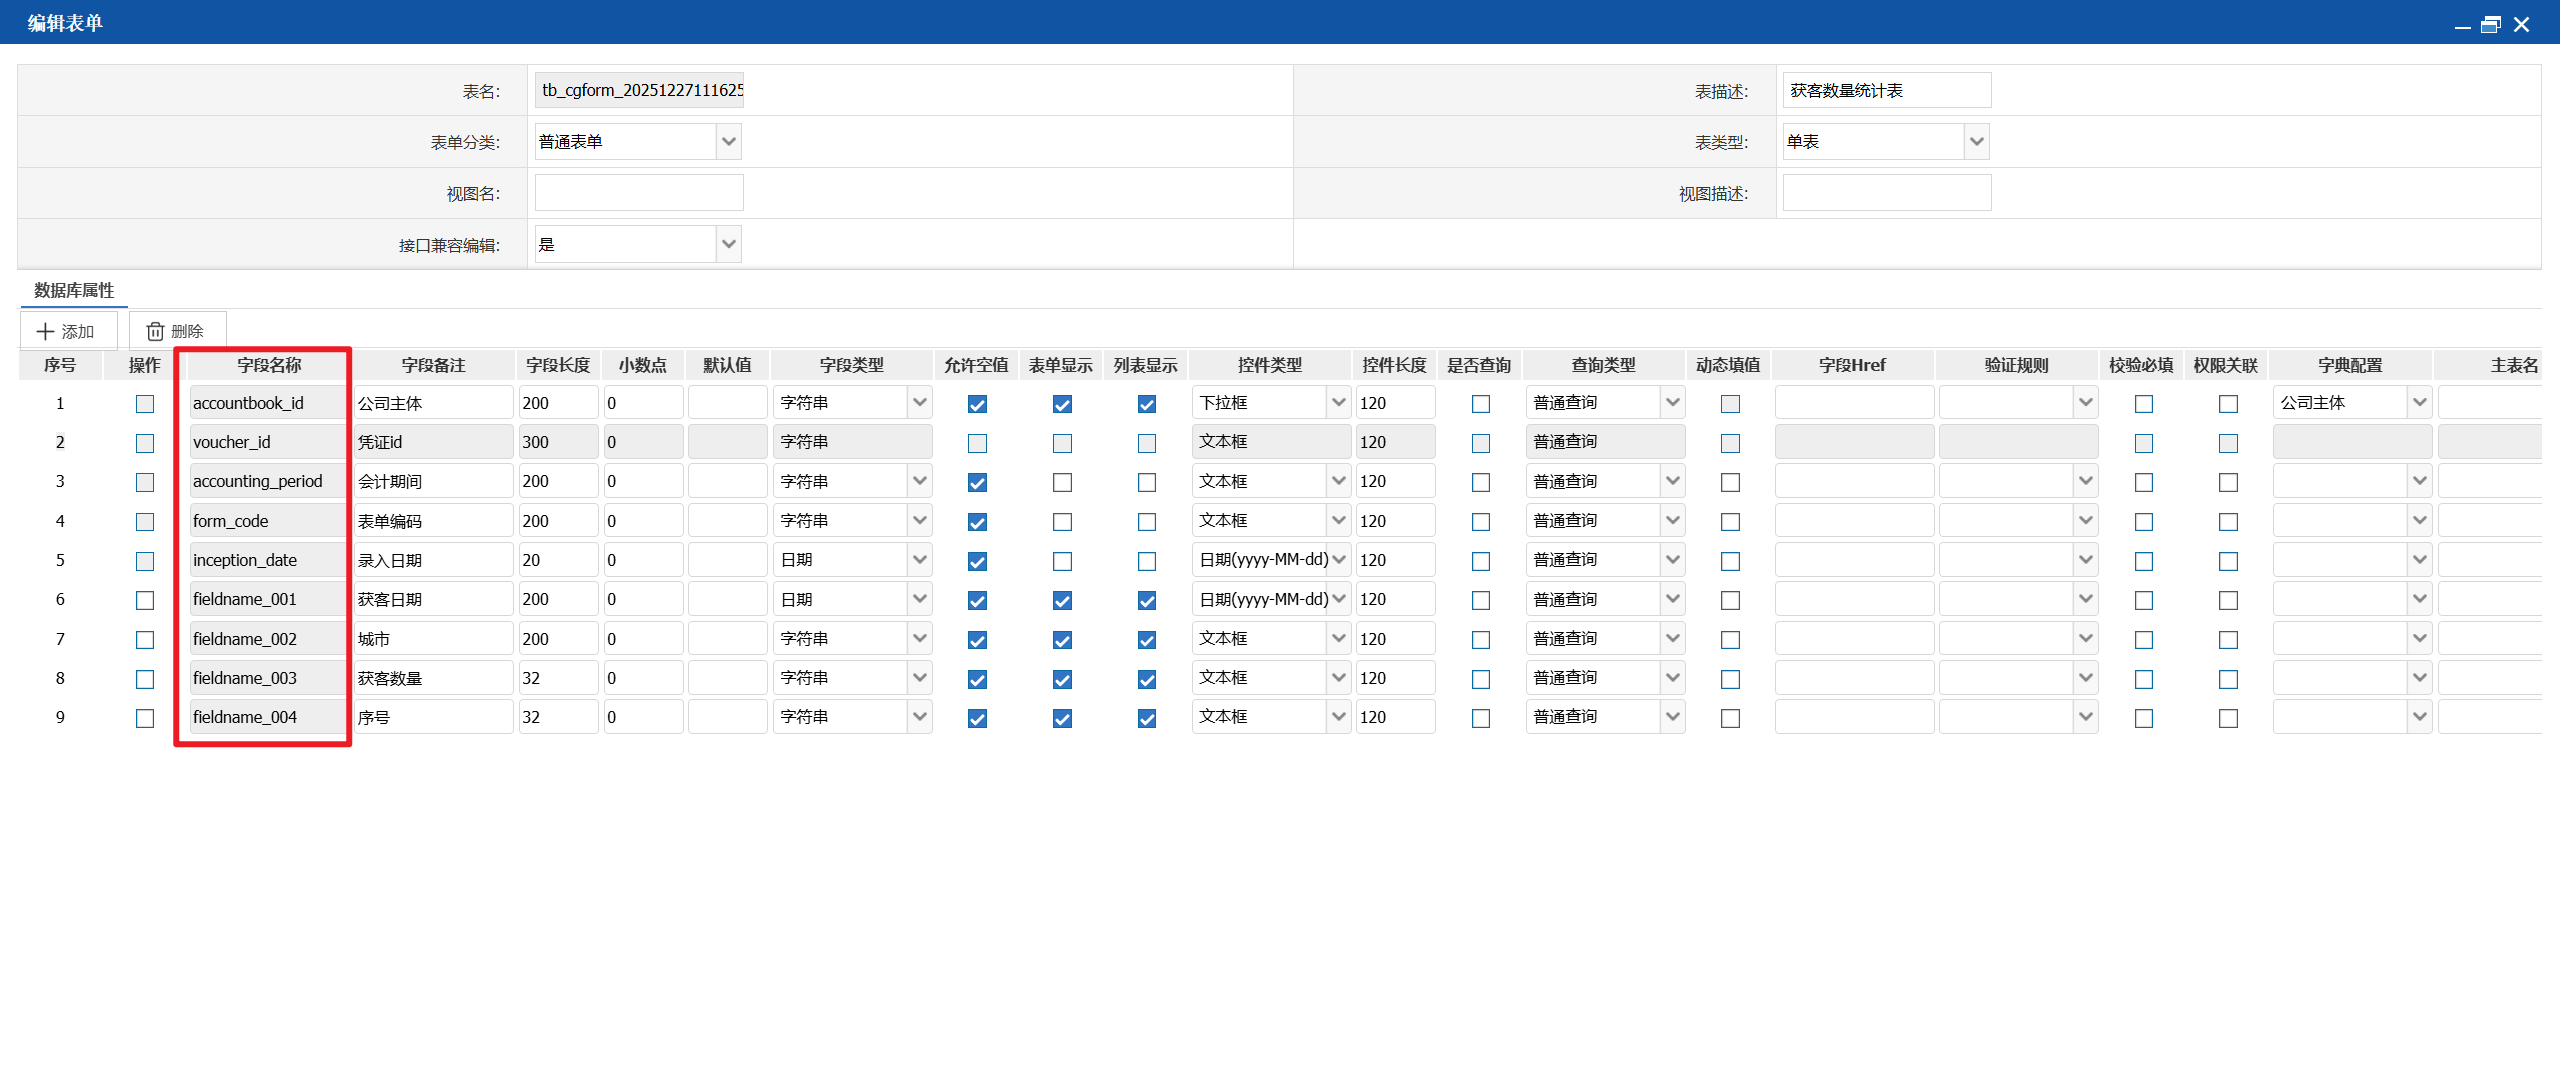The height and width of the screenshot is (1078, 2560).
Task: Tick the operation checkbox for row 1
Action: pyautogui.click(x=145, y=404)
